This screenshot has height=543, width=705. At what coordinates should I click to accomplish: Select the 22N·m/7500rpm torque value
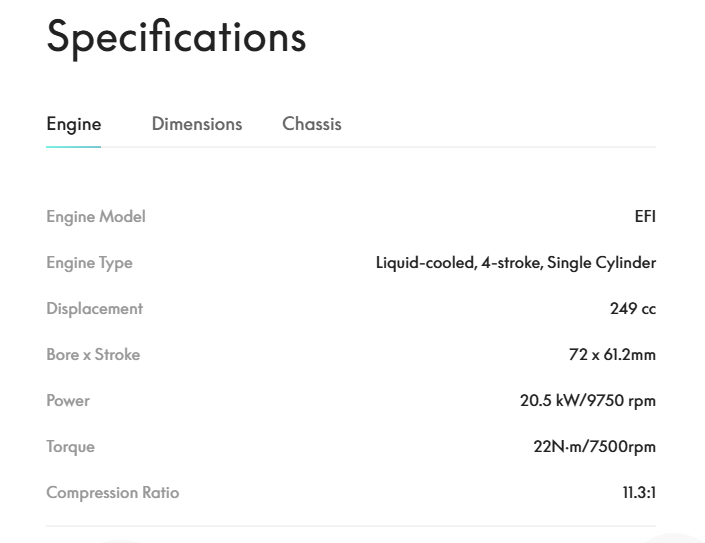pyautogui.click(x=594, y=447)
